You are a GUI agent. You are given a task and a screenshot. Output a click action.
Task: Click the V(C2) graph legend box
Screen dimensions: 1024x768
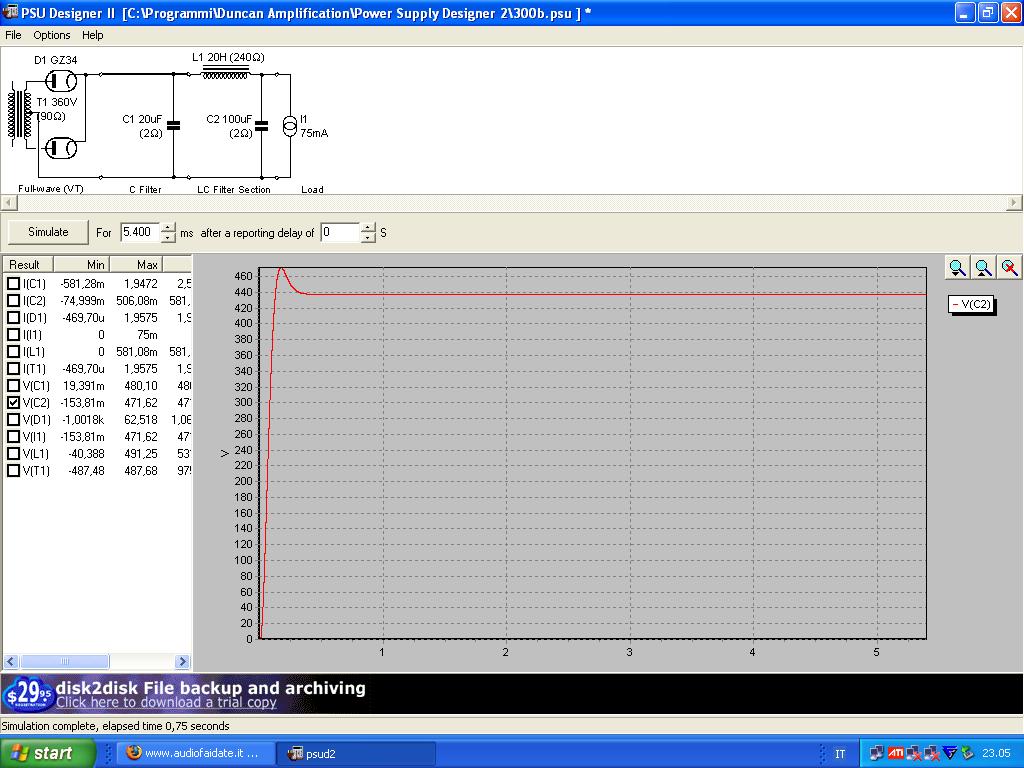[x=971, y=304]
